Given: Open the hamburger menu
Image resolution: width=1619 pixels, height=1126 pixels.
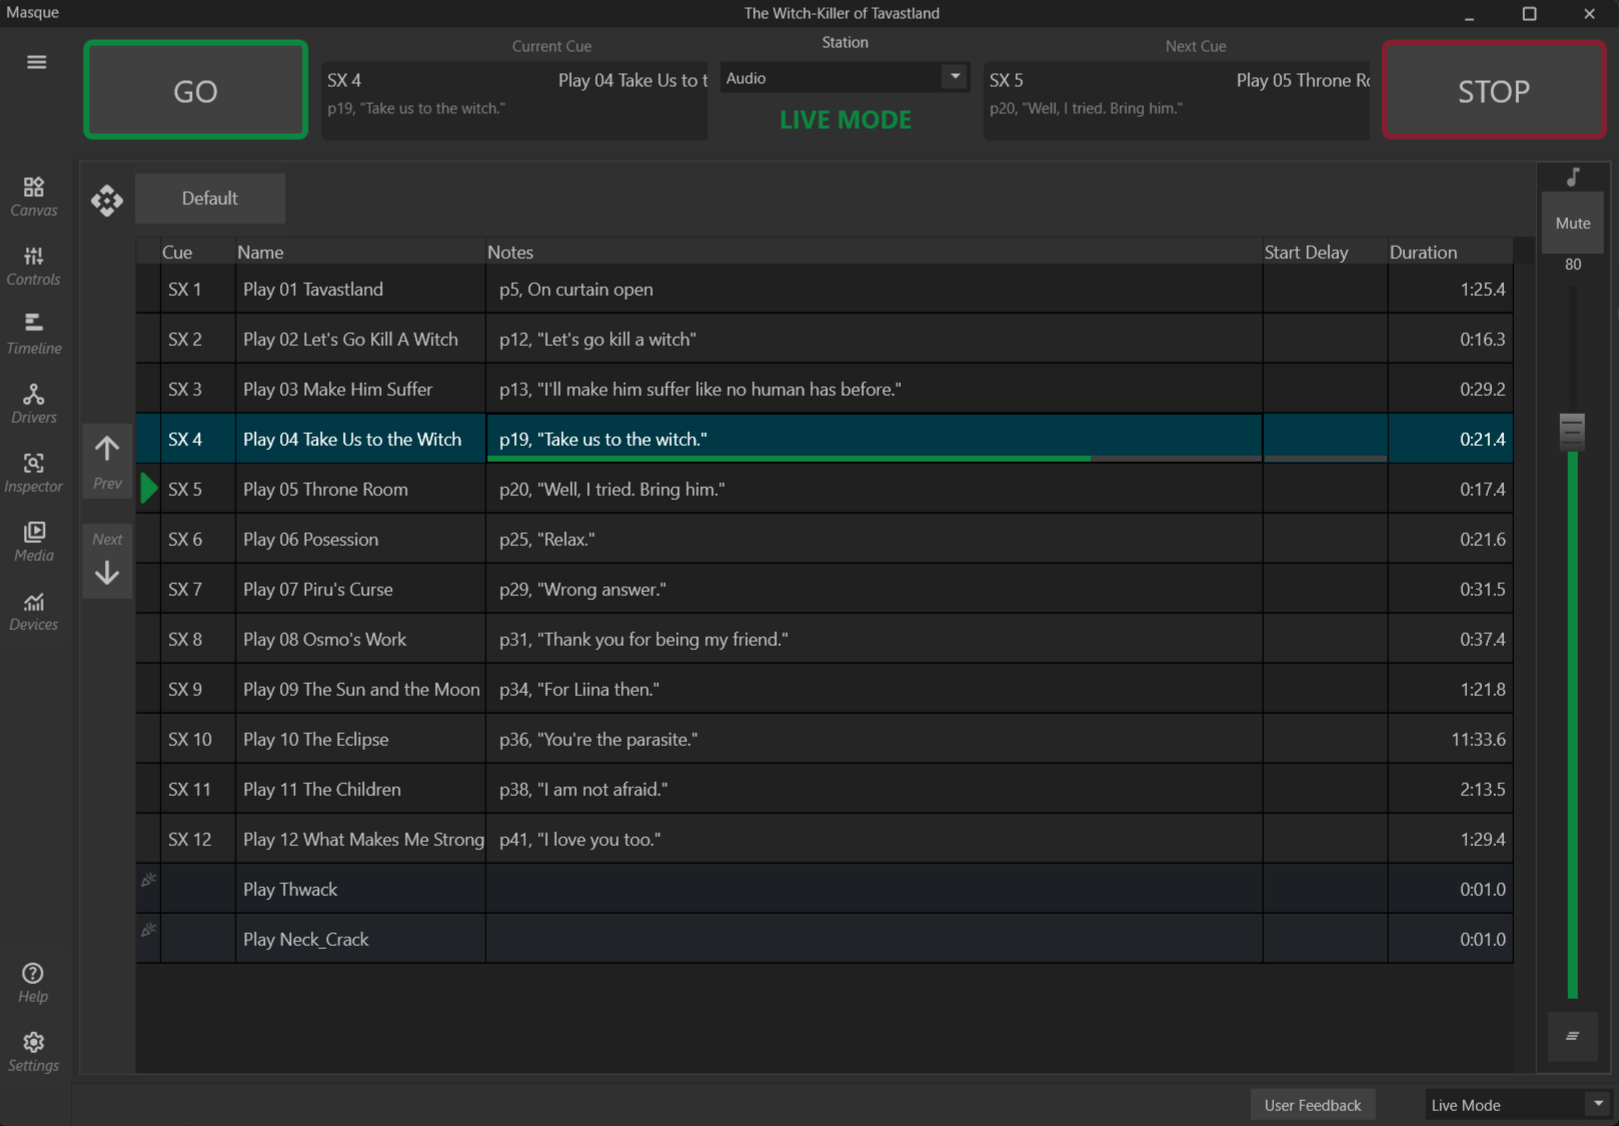Looking at the screenshot, I should click(x=36, y=62).
